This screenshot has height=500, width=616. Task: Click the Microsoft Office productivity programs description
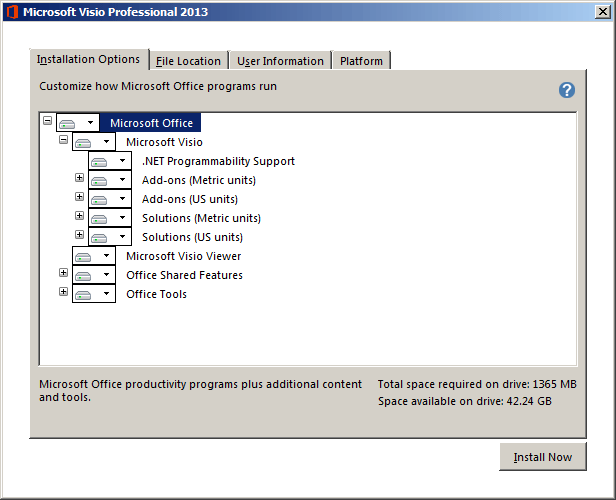(200, 390)
